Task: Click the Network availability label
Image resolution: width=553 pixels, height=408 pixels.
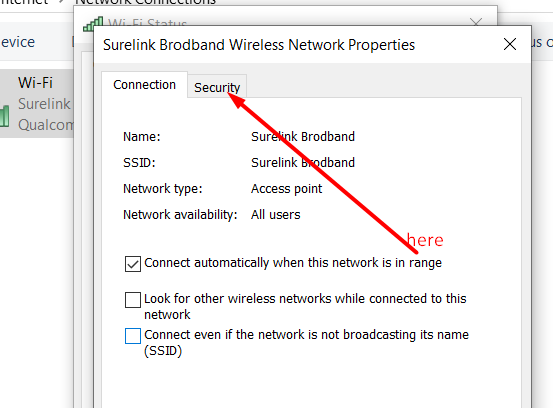Action: [x=180, y=215]
